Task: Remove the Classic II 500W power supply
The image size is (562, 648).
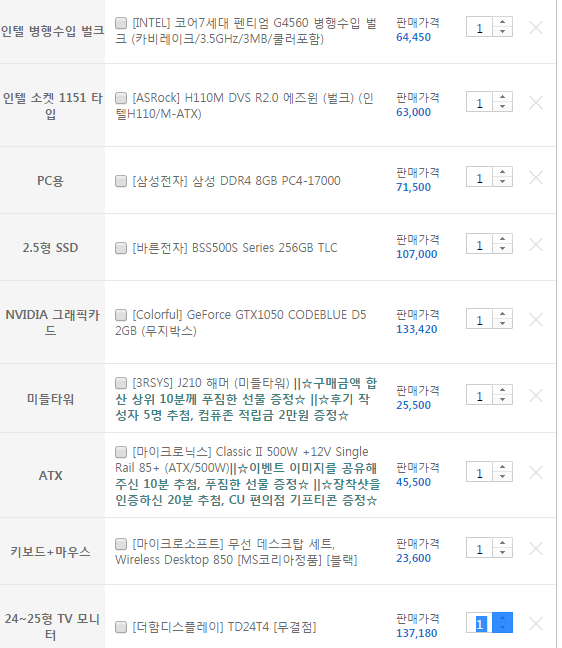Action: (536, 472)
